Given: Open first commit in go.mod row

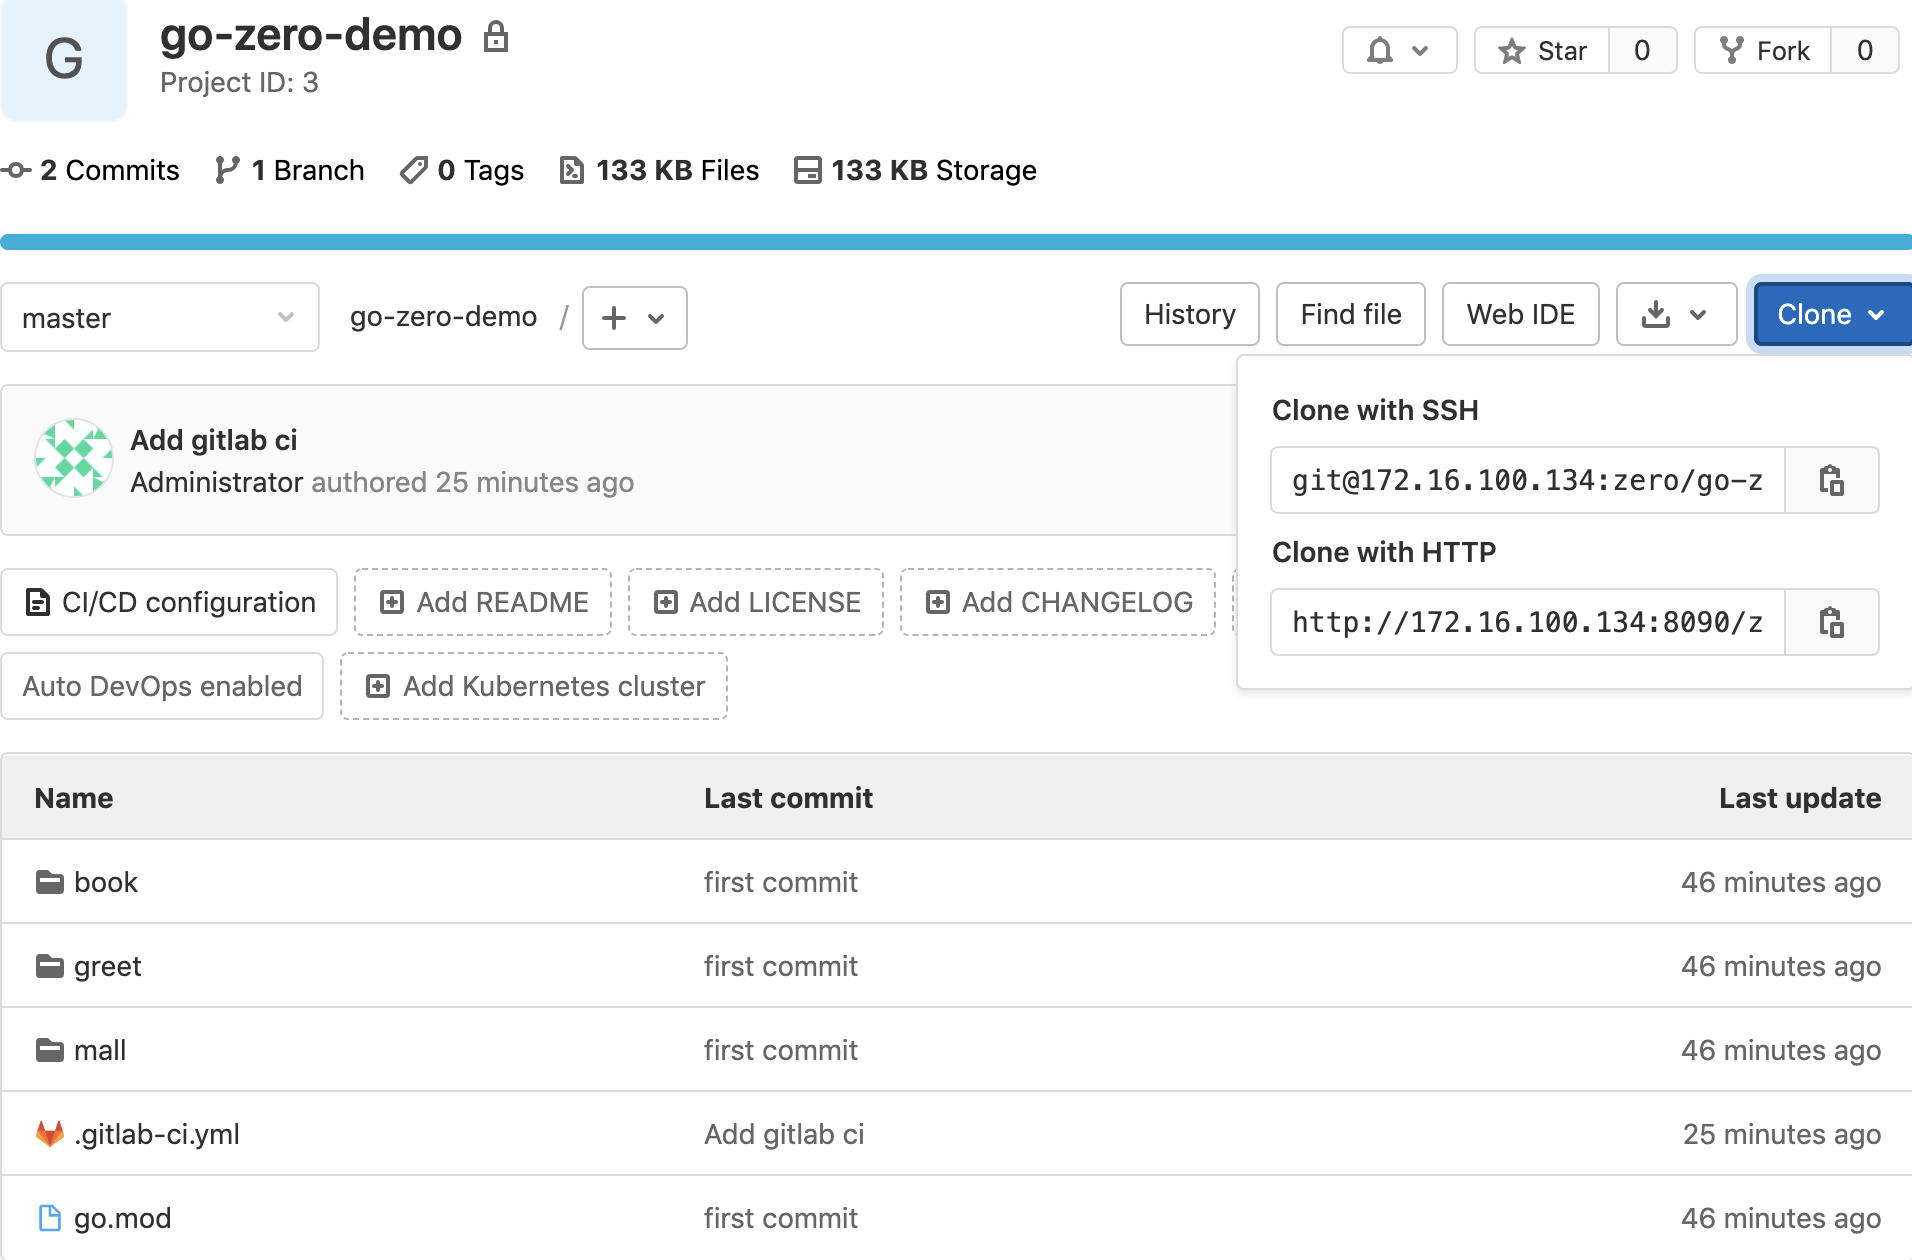Looking at the screenshot, I should (x=781, y=1218).
